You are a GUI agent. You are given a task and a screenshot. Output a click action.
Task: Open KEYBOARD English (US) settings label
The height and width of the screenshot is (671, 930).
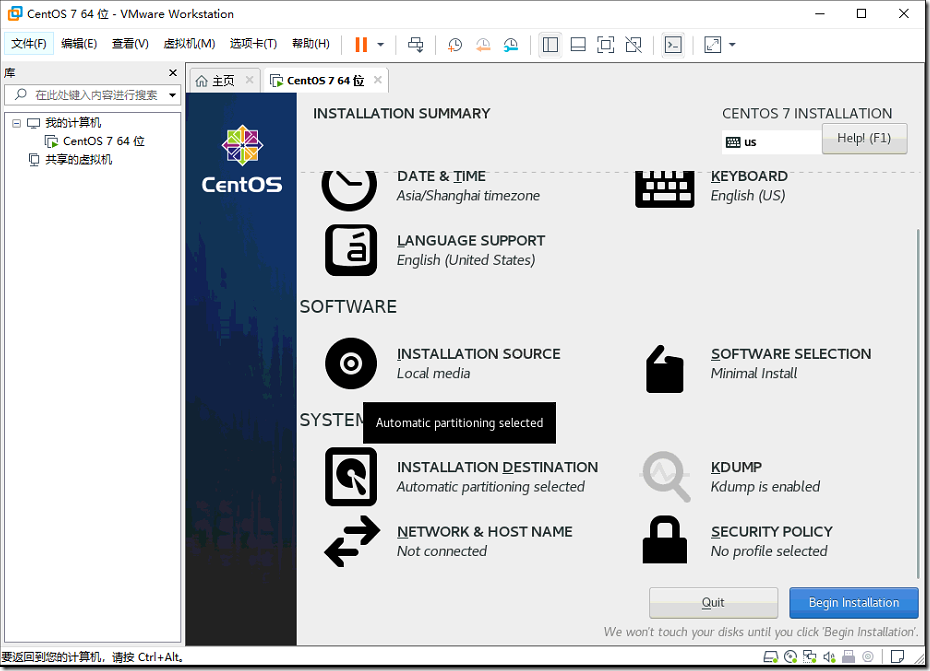tap(749, 186)
